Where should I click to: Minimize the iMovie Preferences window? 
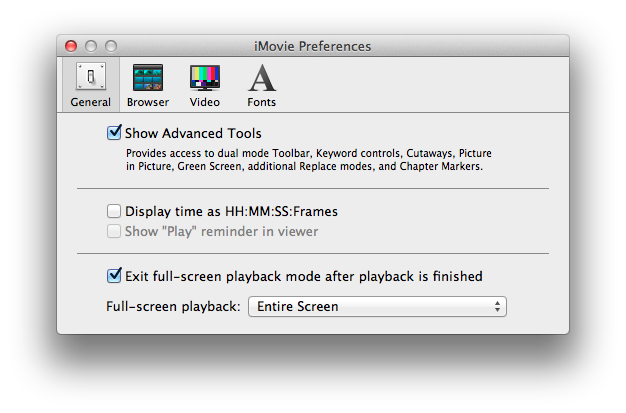pyautogui.click(x=91, y=46)
